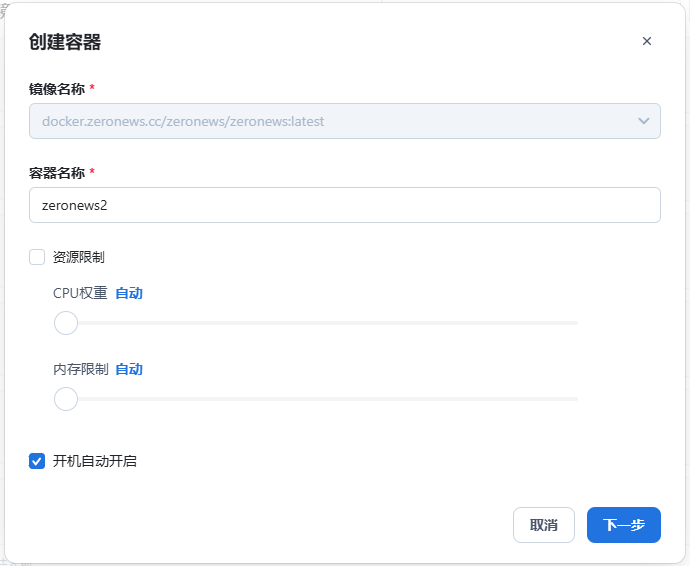Click the 创建容器 dialog title
The height and width of the screenshot is (566, 690).
(65, 42)
